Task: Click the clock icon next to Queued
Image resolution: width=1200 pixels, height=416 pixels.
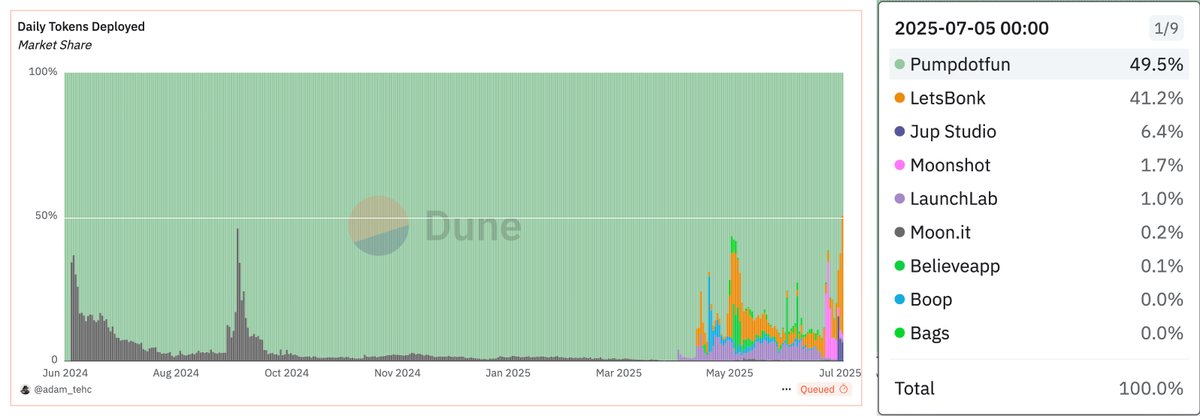Action: point(844,389)
